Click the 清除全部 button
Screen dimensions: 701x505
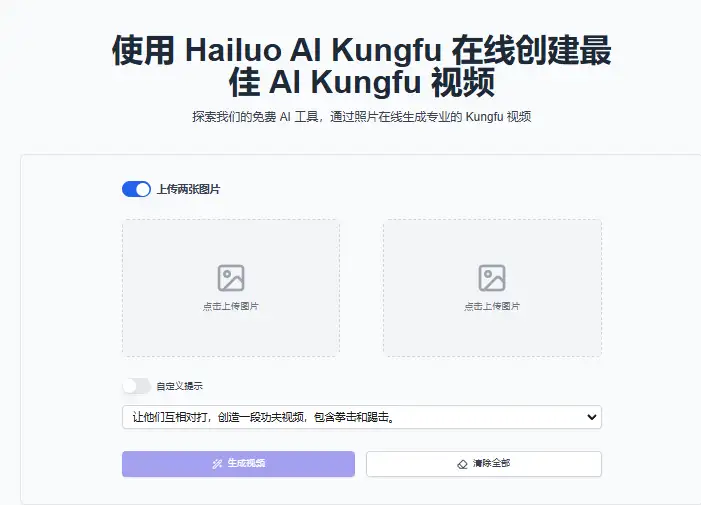484,463
